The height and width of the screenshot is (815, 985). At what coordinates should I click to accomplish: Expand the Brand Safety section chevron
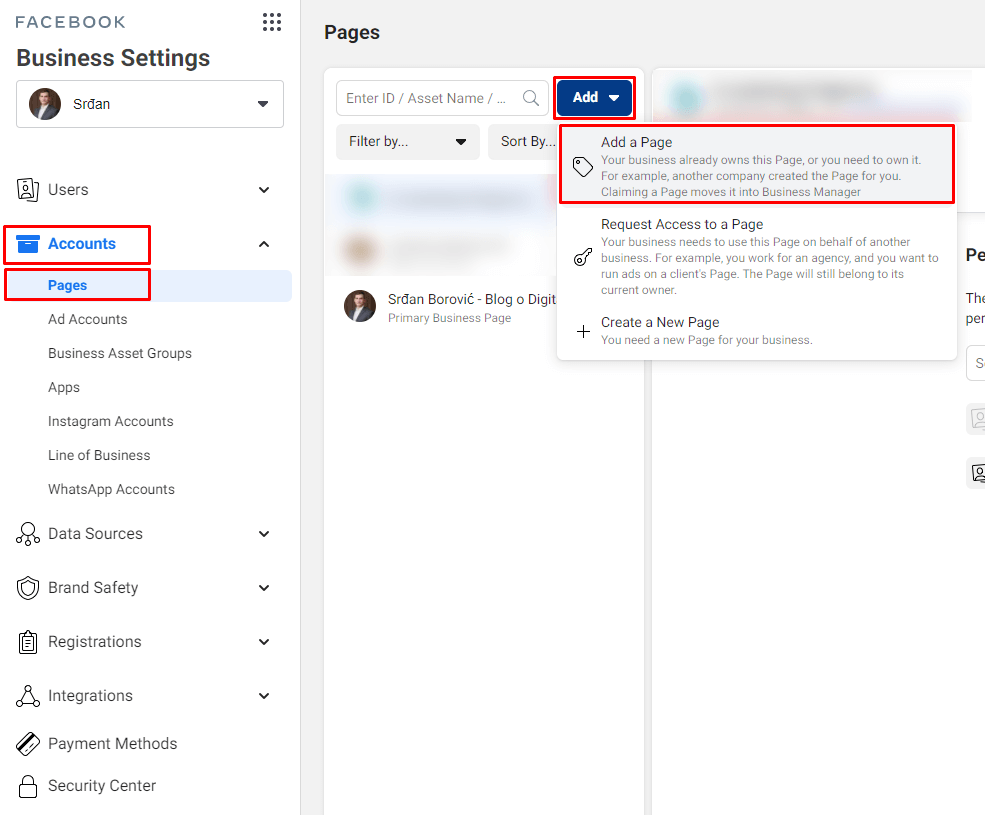coord(264,588)
